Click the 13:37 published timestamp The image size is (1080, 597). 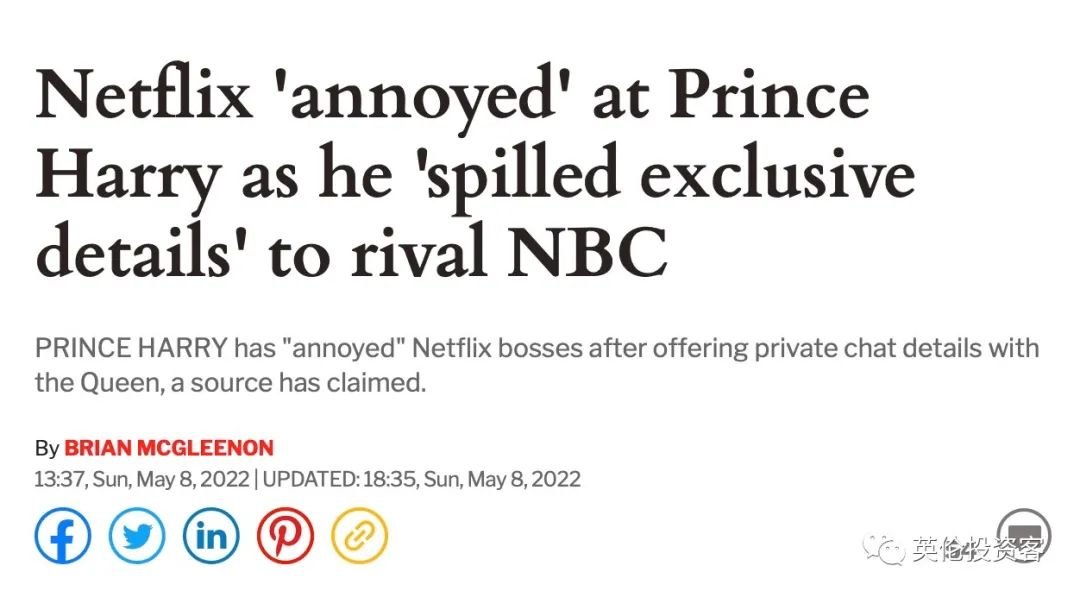coord(142,479)
